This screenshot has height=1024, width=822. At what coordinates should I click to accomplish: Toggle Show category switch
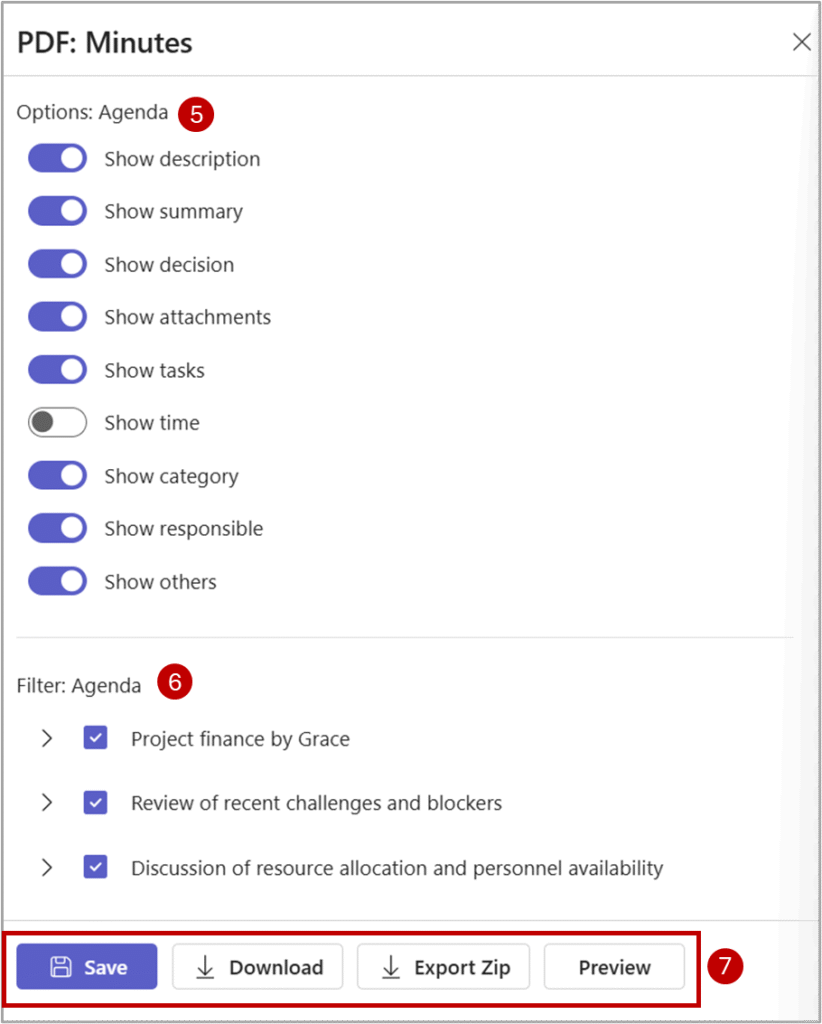point(58,476)
